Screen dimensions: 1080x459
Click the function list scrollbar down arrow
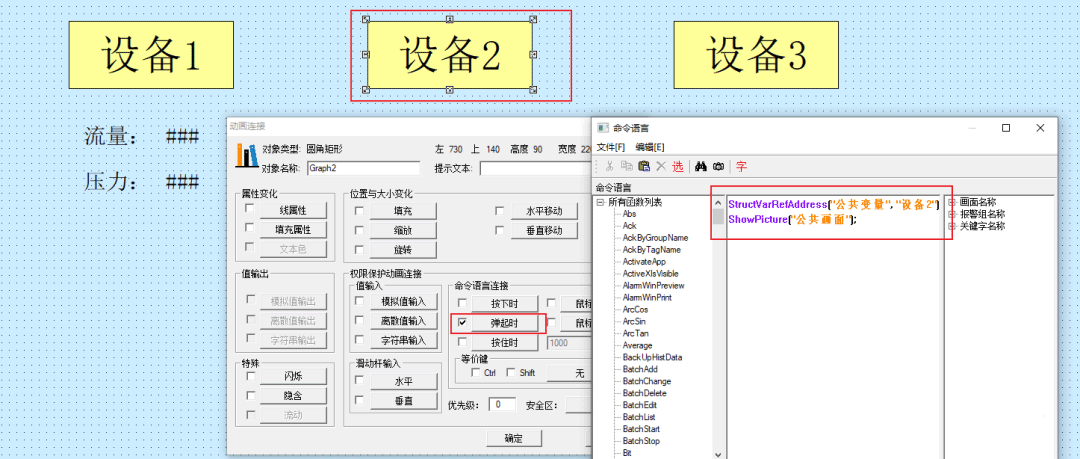tap(718, 453)
